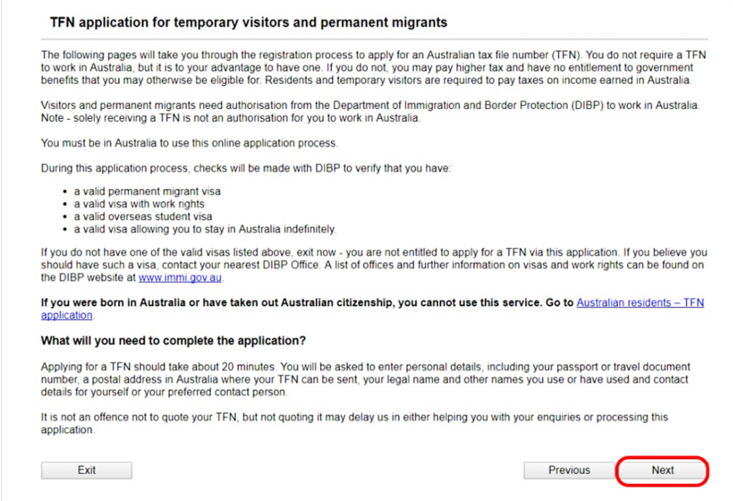Click the 'The following pages will take you' paragraph

point(374,67)
